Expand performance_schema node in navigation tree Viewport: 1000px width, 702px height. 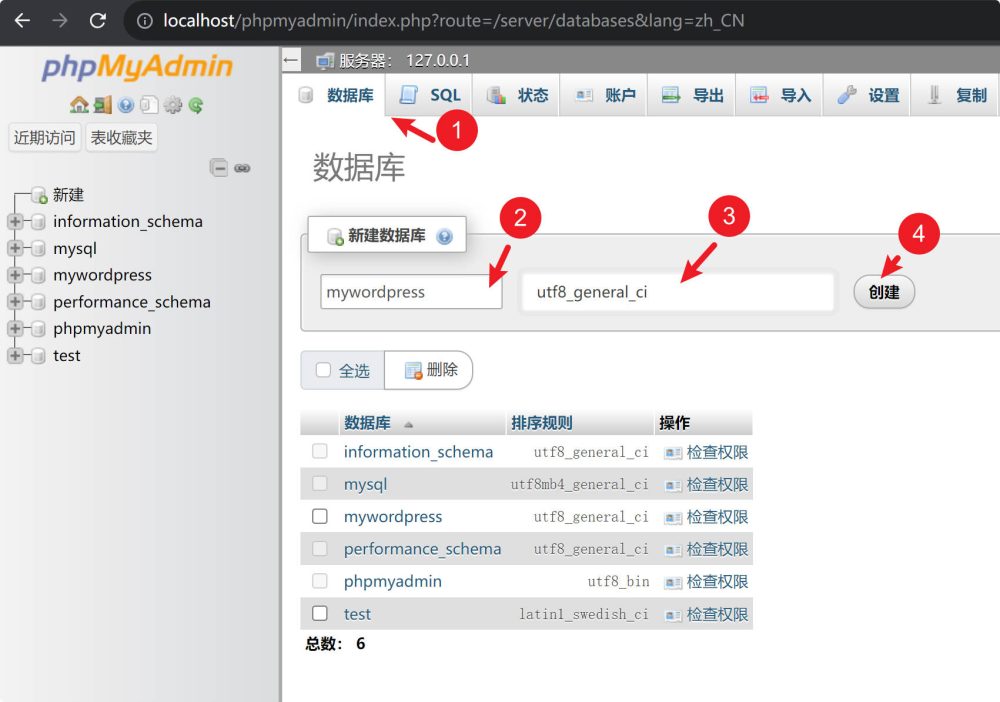click(15, 302)
